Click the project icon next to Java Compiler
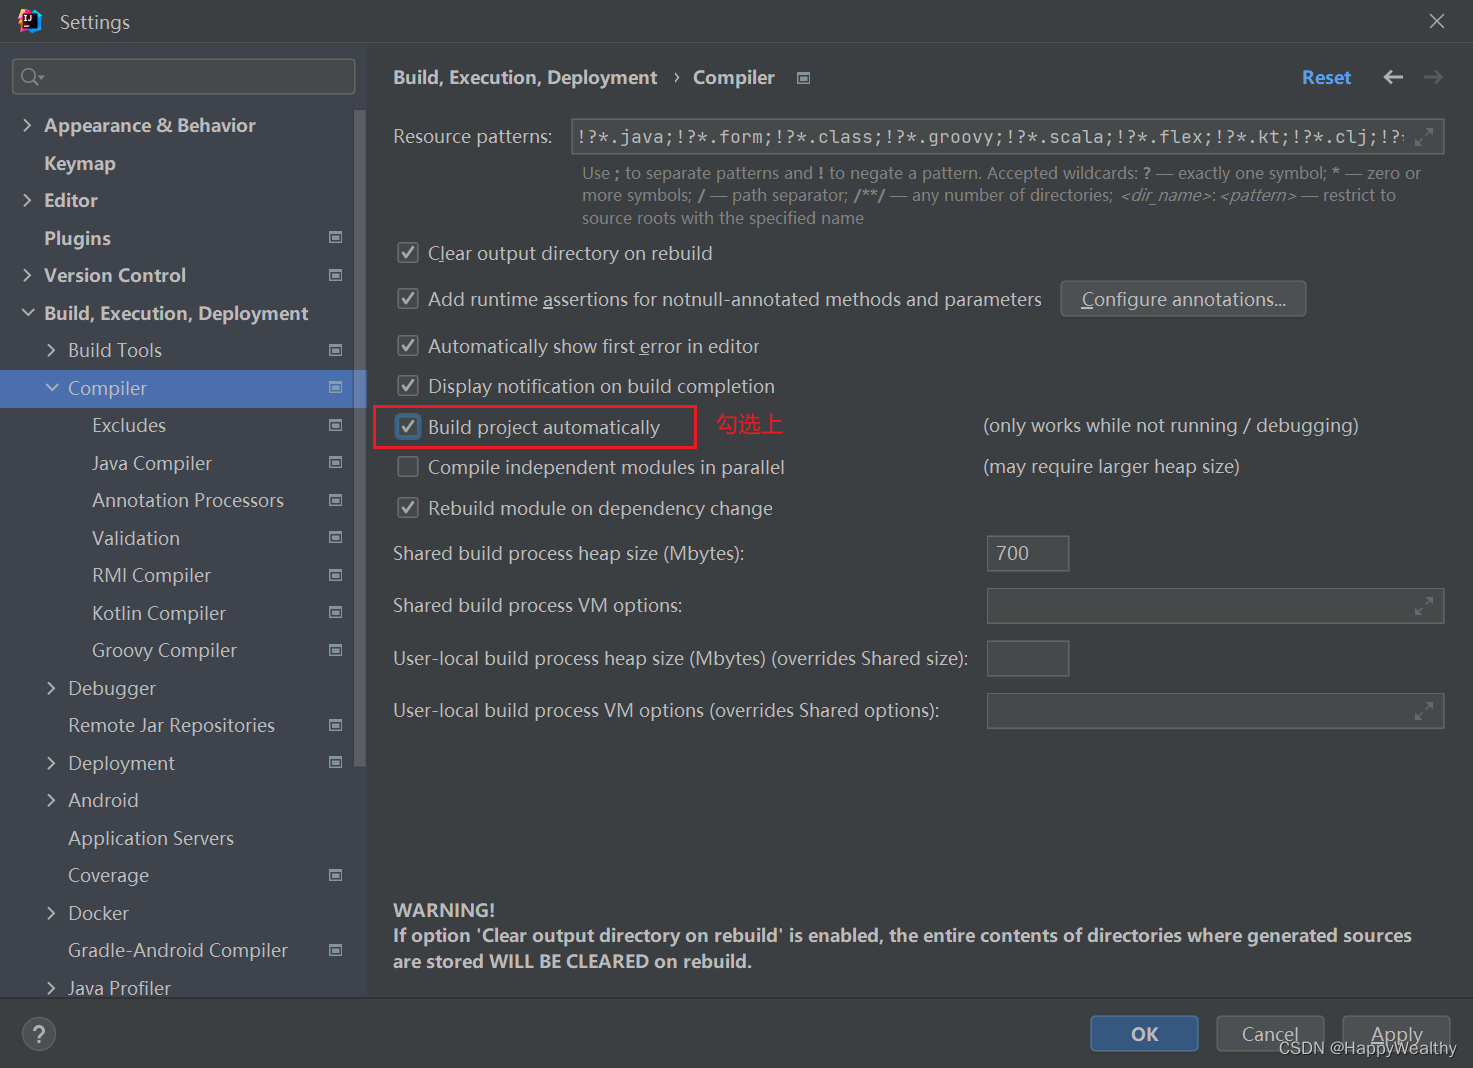Viewport: 1473px width, 1068px height. 336,462
